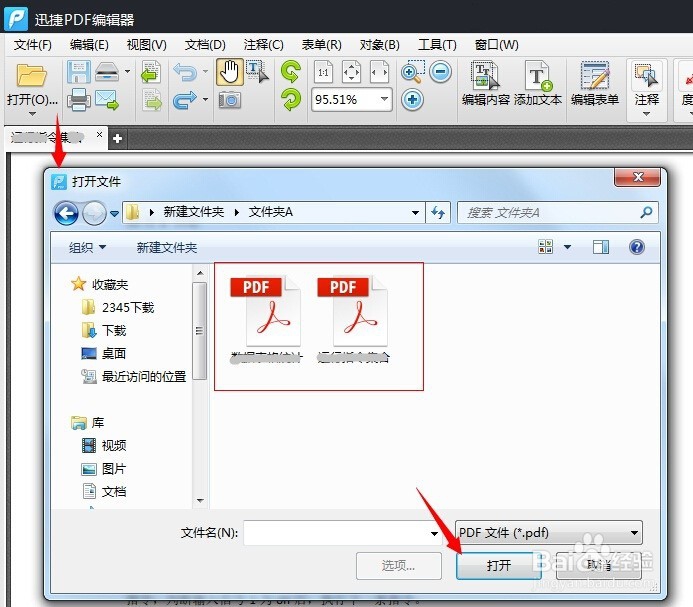
Task: Expand the zoom percentage dropdown
Action: [x=384, y=99]
